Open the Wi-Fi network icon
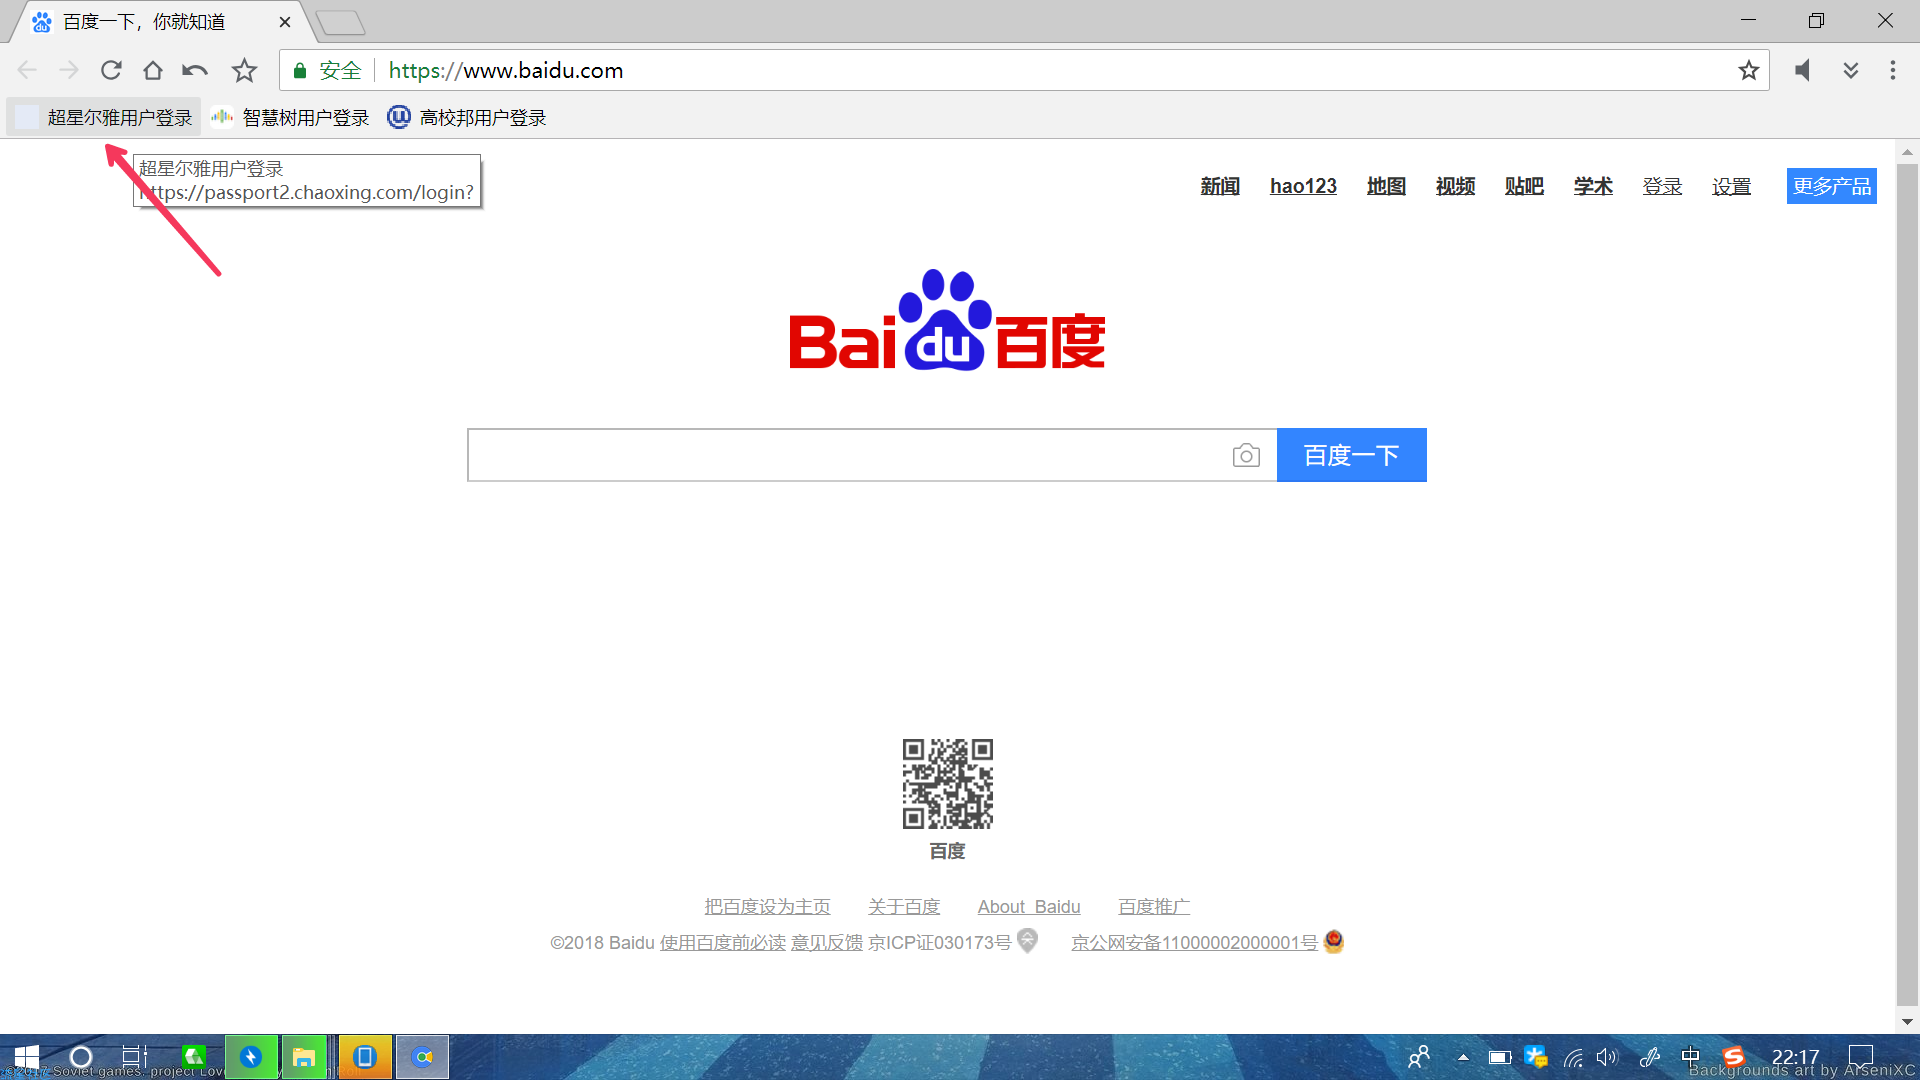This screenshot has height=1080, width=1920. [1573, 1057]
